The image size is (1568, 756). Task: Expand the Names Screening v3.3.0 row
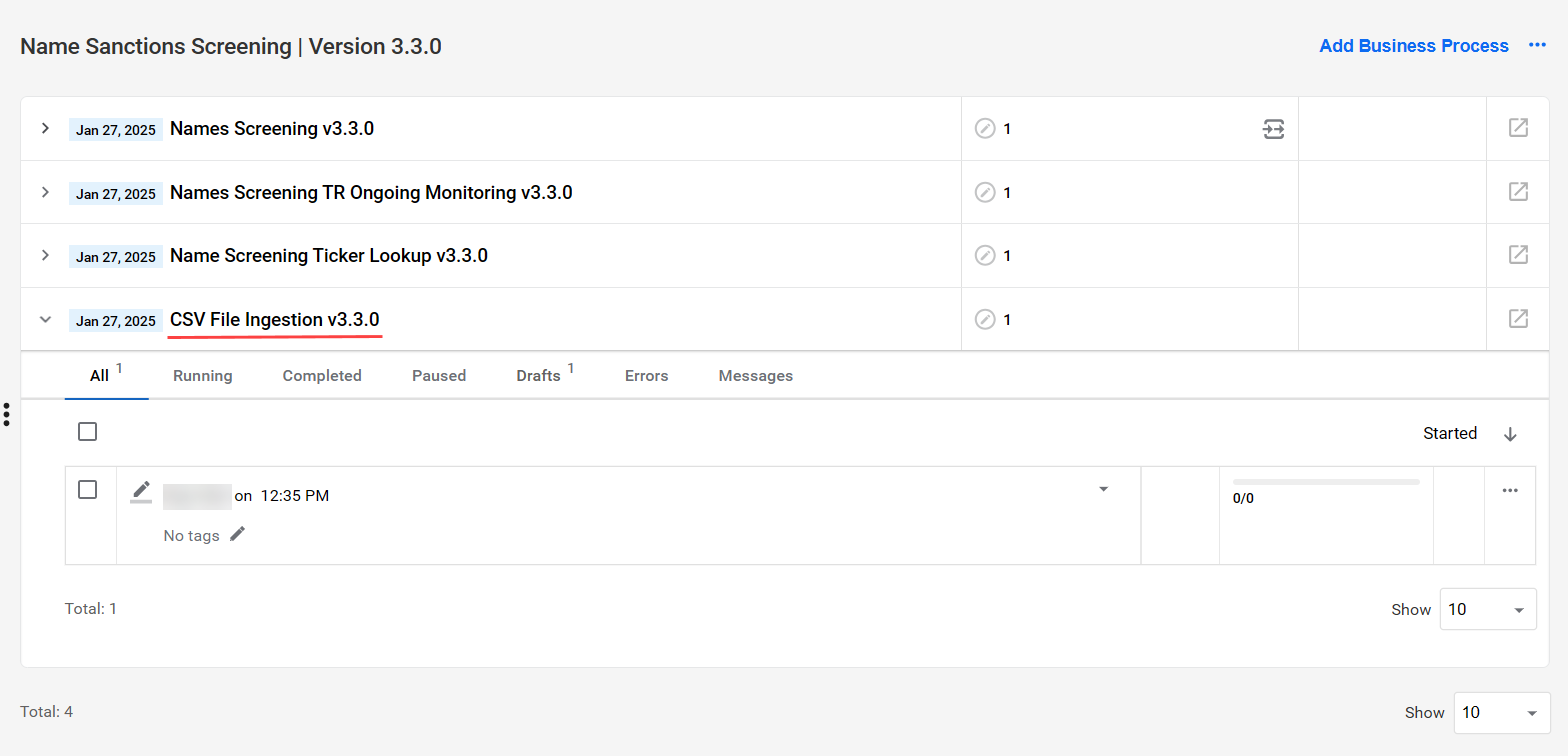pos(45,128)
